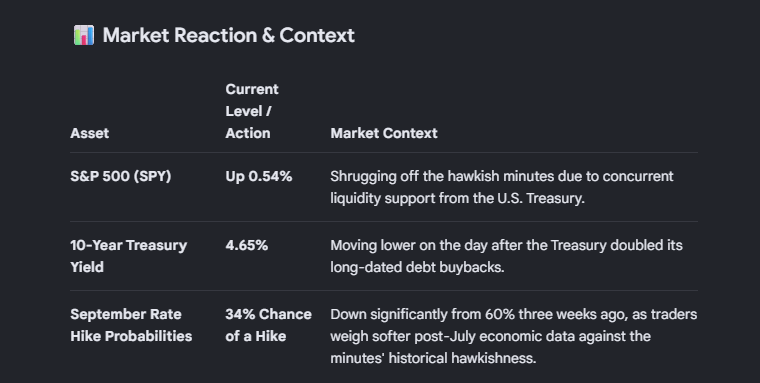Select the Current Level / Action header
The width and height of the screenshot is (760, 383).
[252, 111]
